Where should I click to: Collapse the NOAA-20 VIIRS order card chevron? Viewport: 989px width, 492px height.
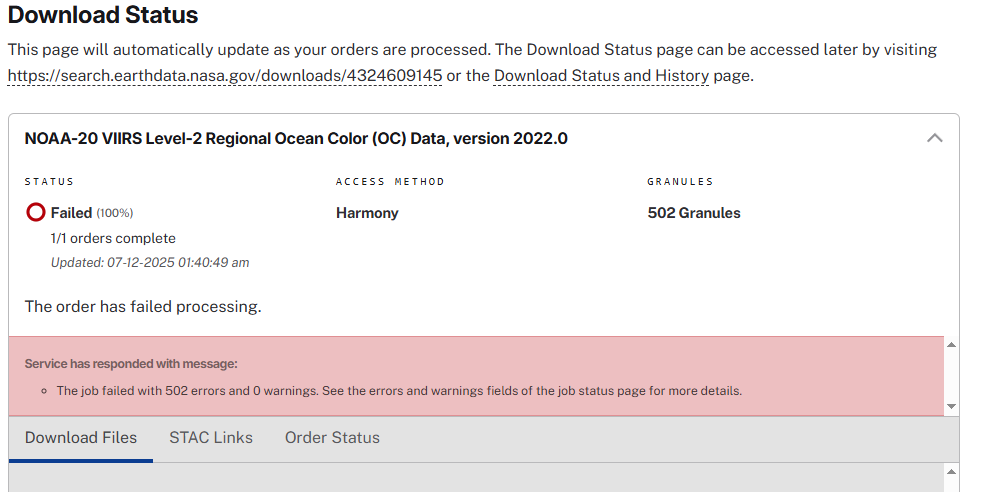(935, 138)
